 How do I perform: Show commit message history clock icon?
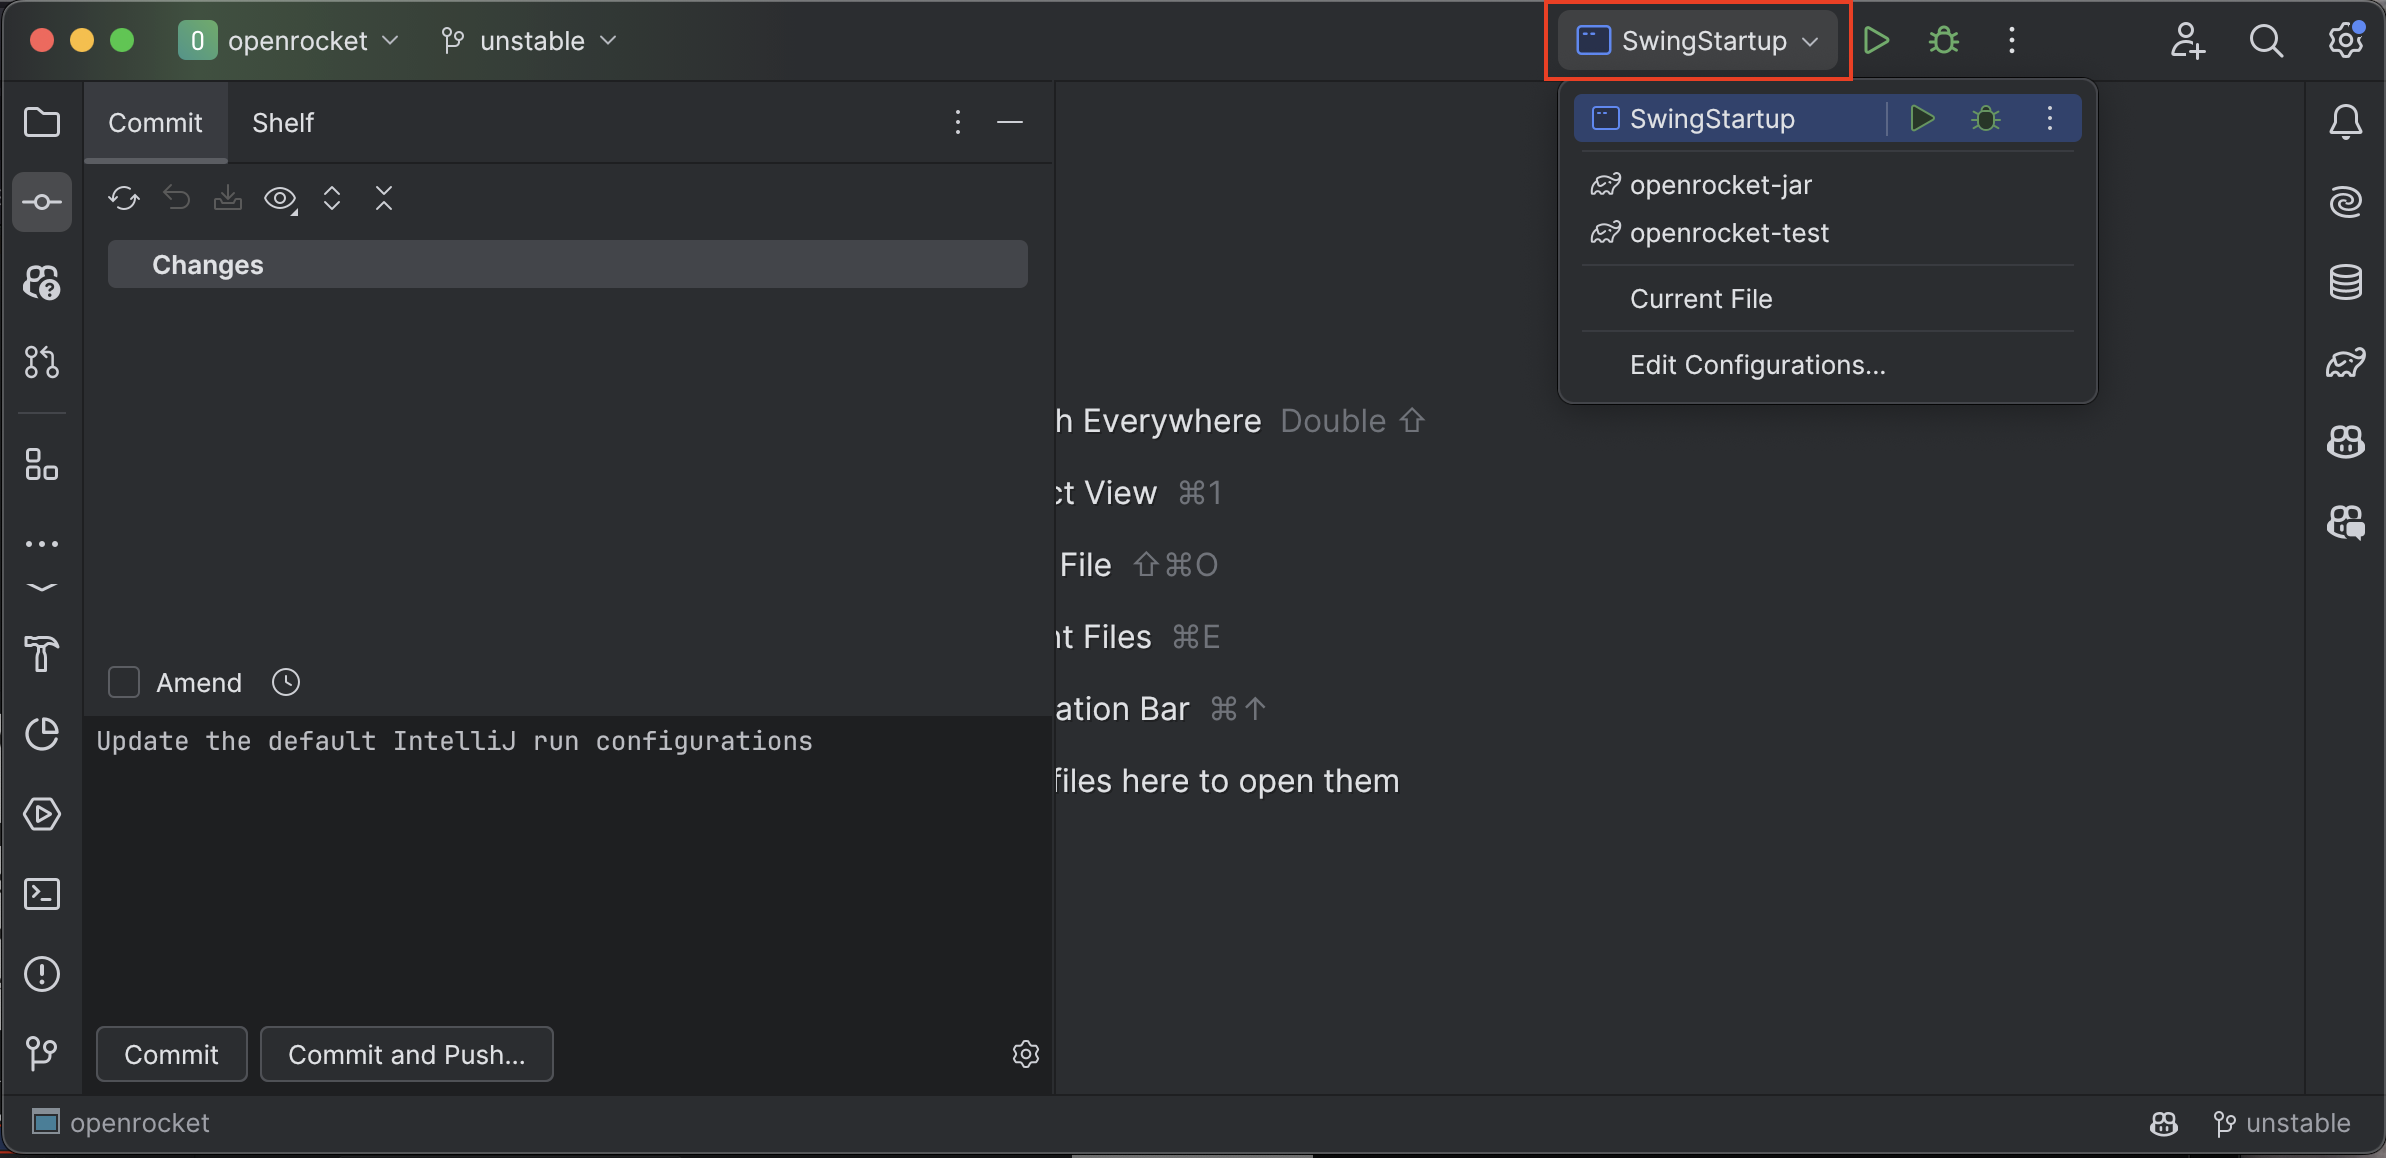pyautogui.click(x=286, y=683)
